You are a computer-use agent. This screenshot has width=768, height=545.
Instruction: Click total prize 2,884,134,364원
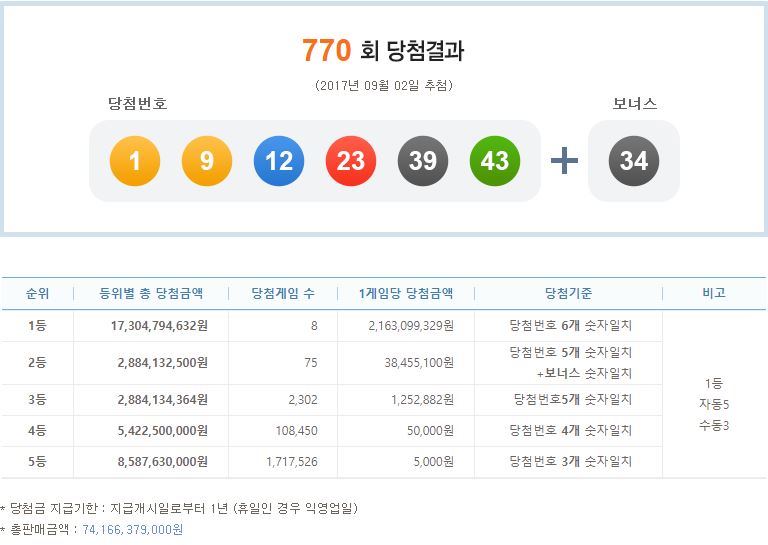pyautogui.click(x=163, y=400)
